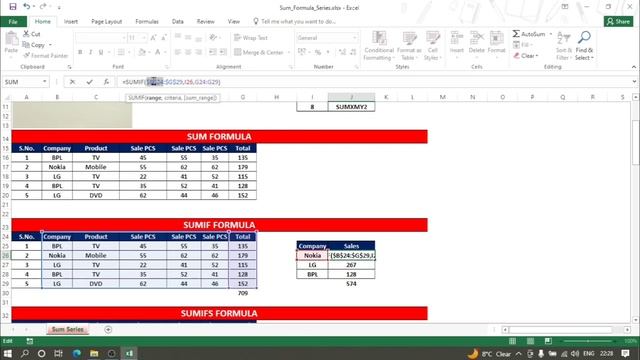Toggle Underline formatting button

(100, 52)
